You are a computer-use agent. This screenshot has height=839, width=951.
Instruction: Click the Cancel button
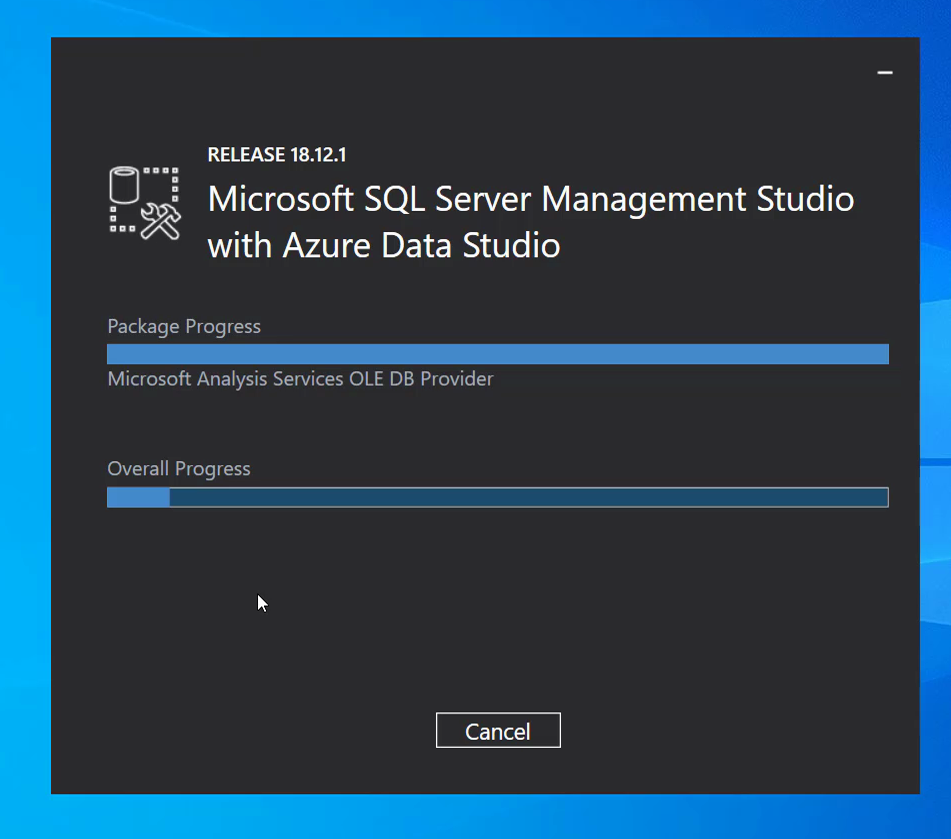498,731
